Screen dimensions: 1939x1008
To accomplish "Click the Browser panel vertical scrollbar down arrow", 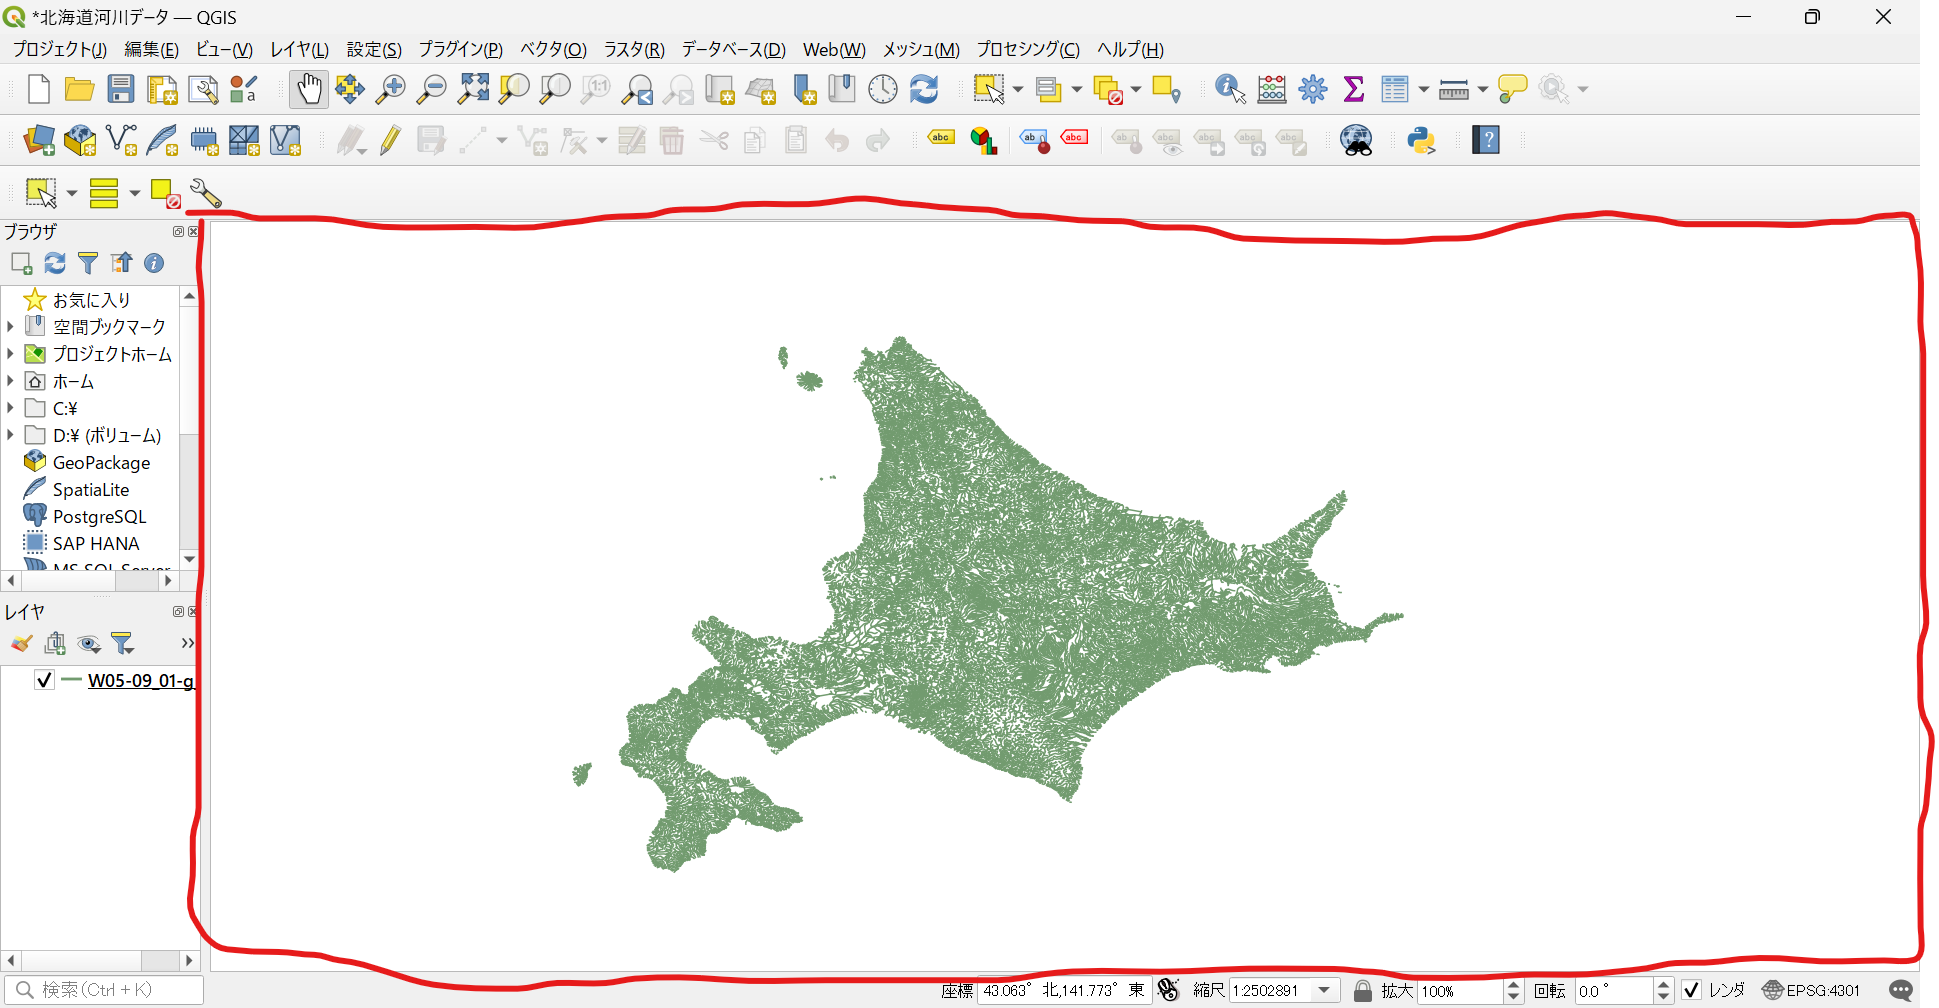I will pyautogui.click(x=189, y=559).
